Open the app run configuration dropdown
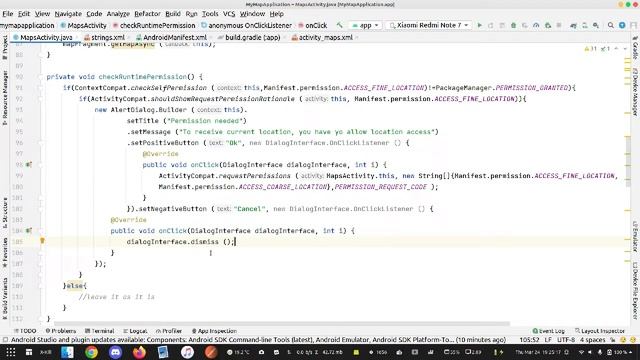The image size is (640, 360). (366, 25)
